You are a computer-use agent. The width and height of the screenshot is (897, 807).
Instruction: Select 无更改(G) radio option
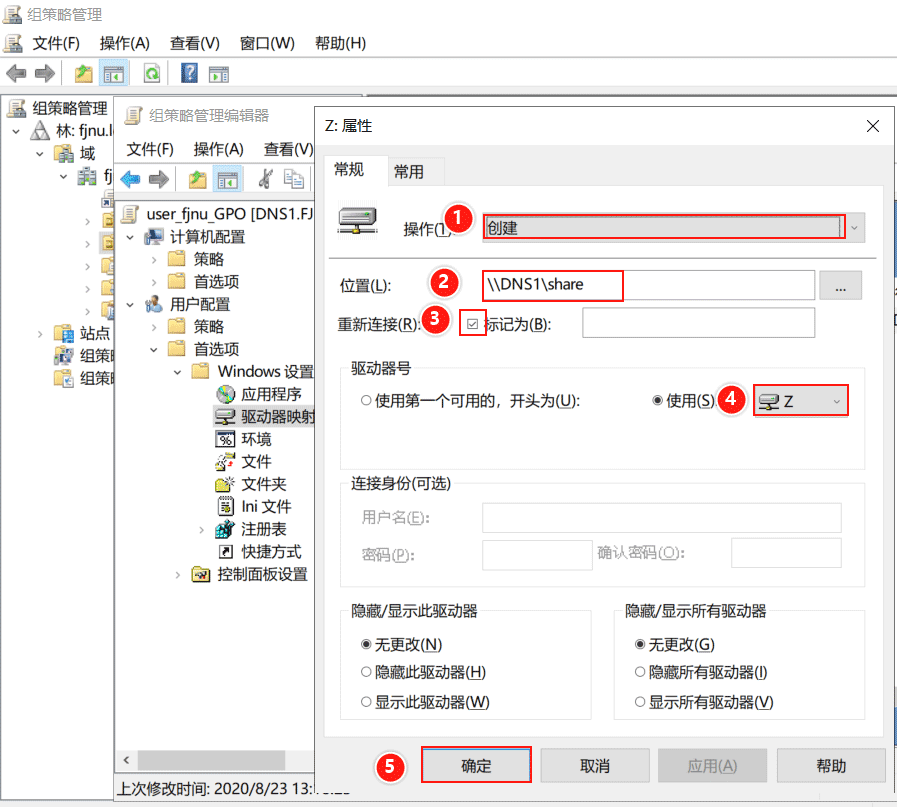(x=640, y=645)
